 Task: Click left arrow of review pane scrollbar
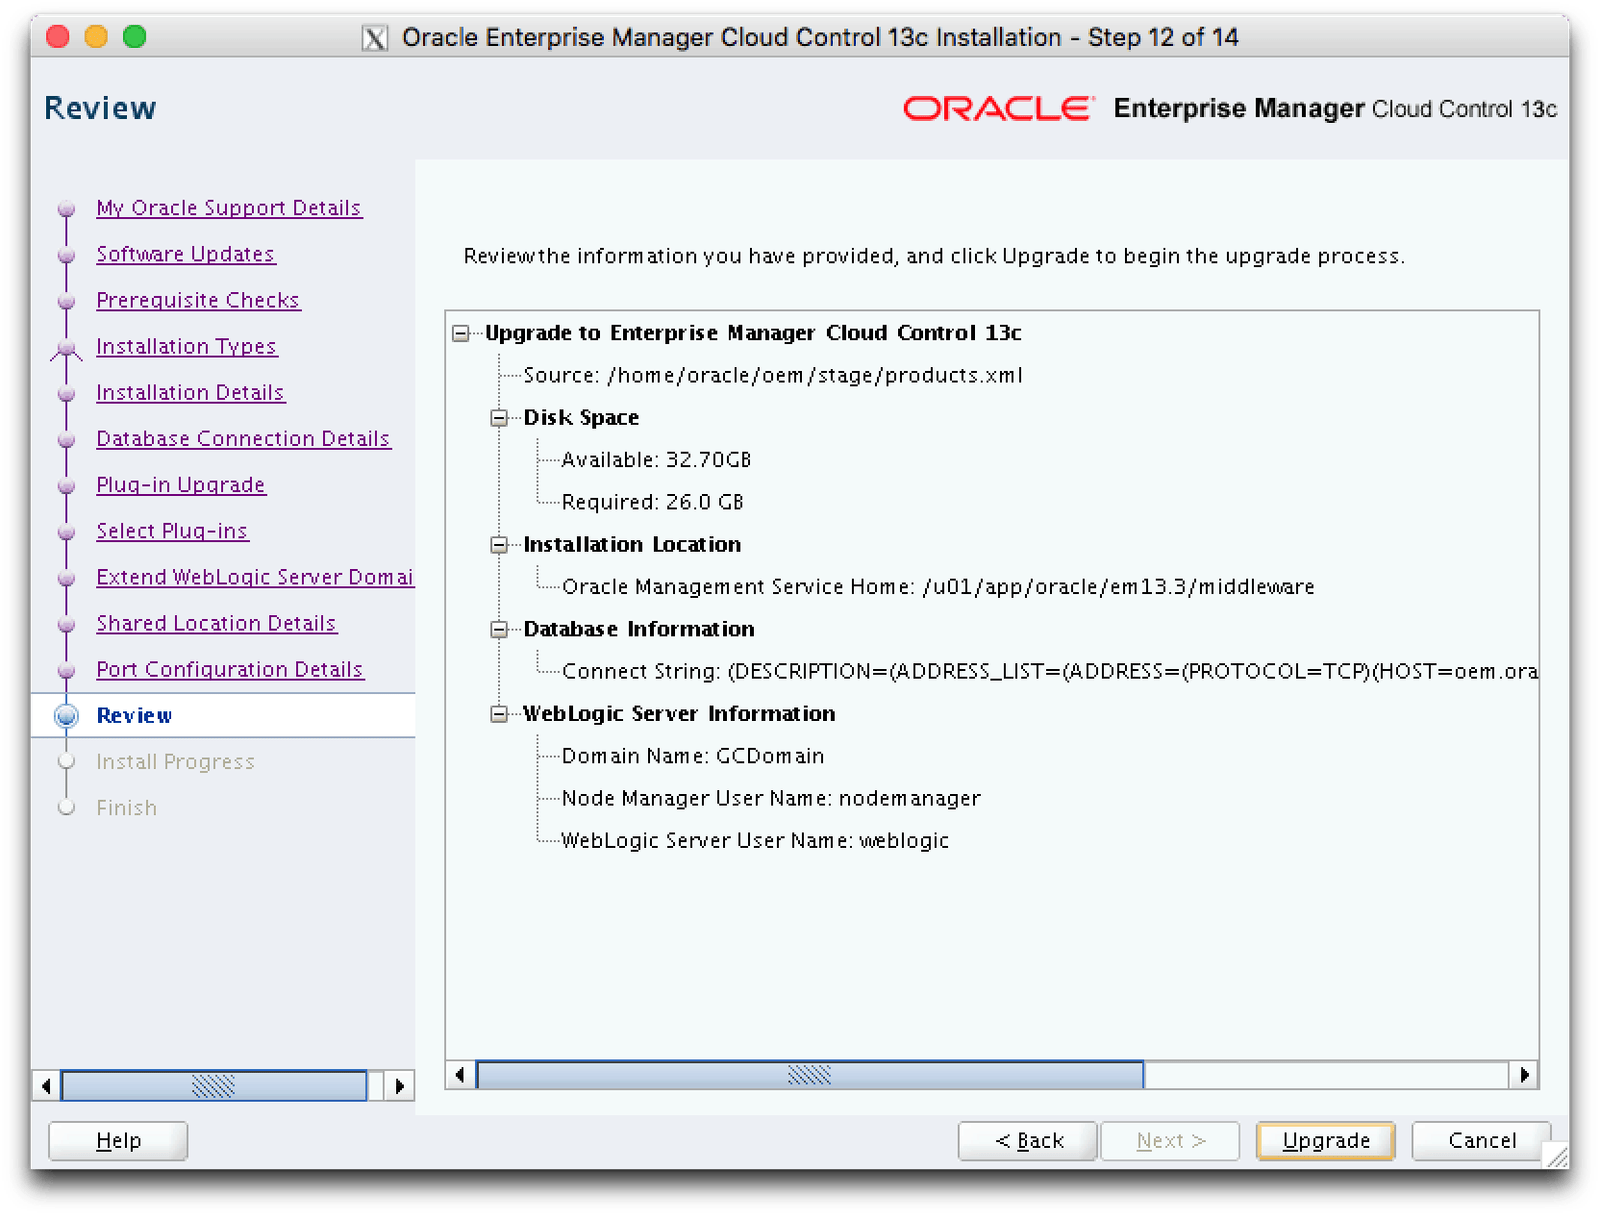tap(460, 1075)
